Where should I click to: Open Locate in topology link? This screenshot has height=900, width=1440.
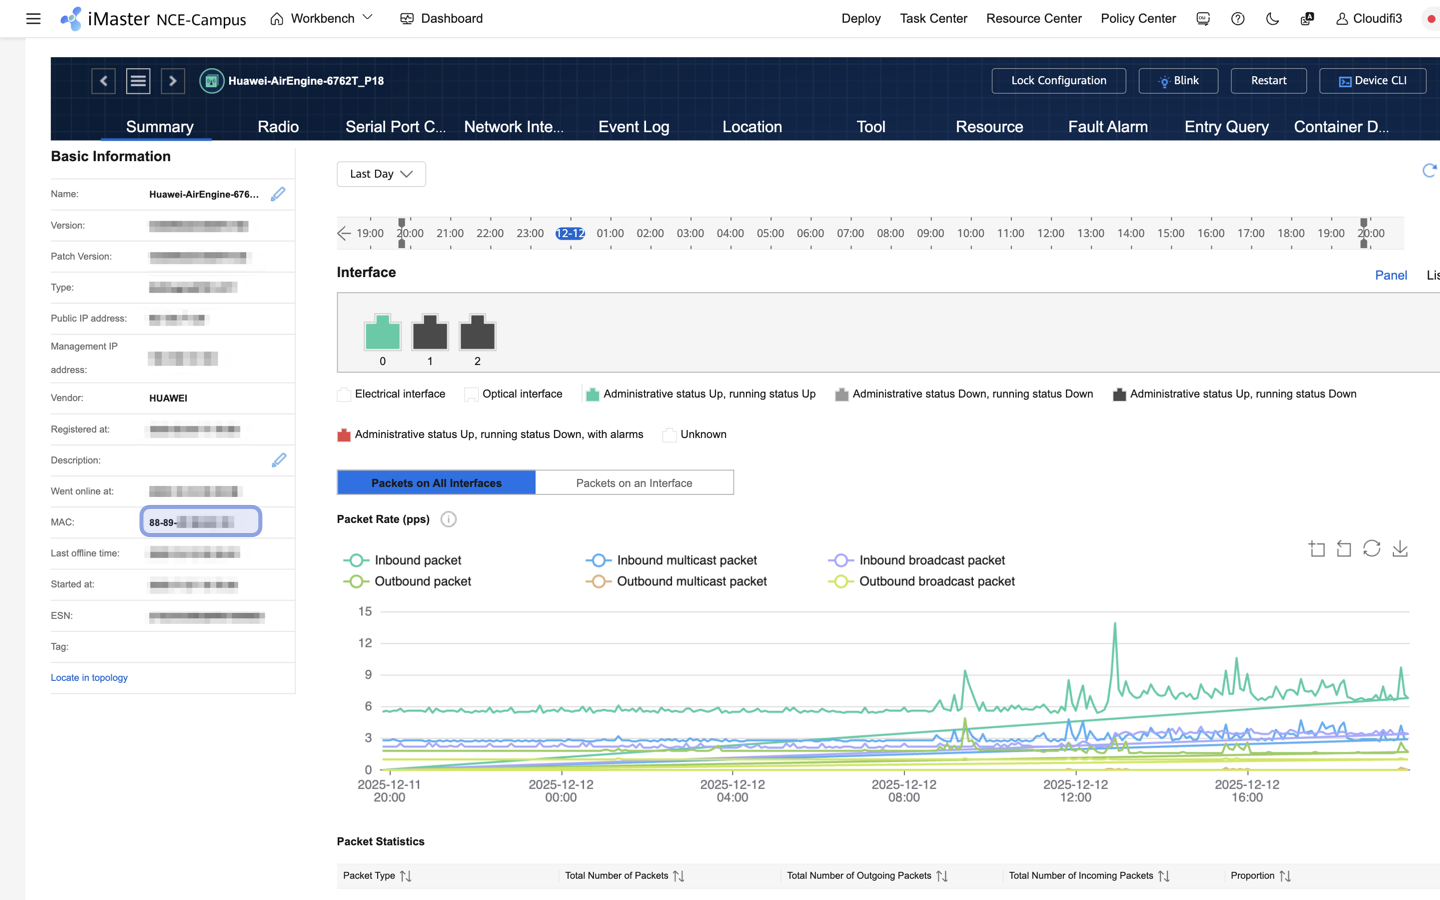89,678
